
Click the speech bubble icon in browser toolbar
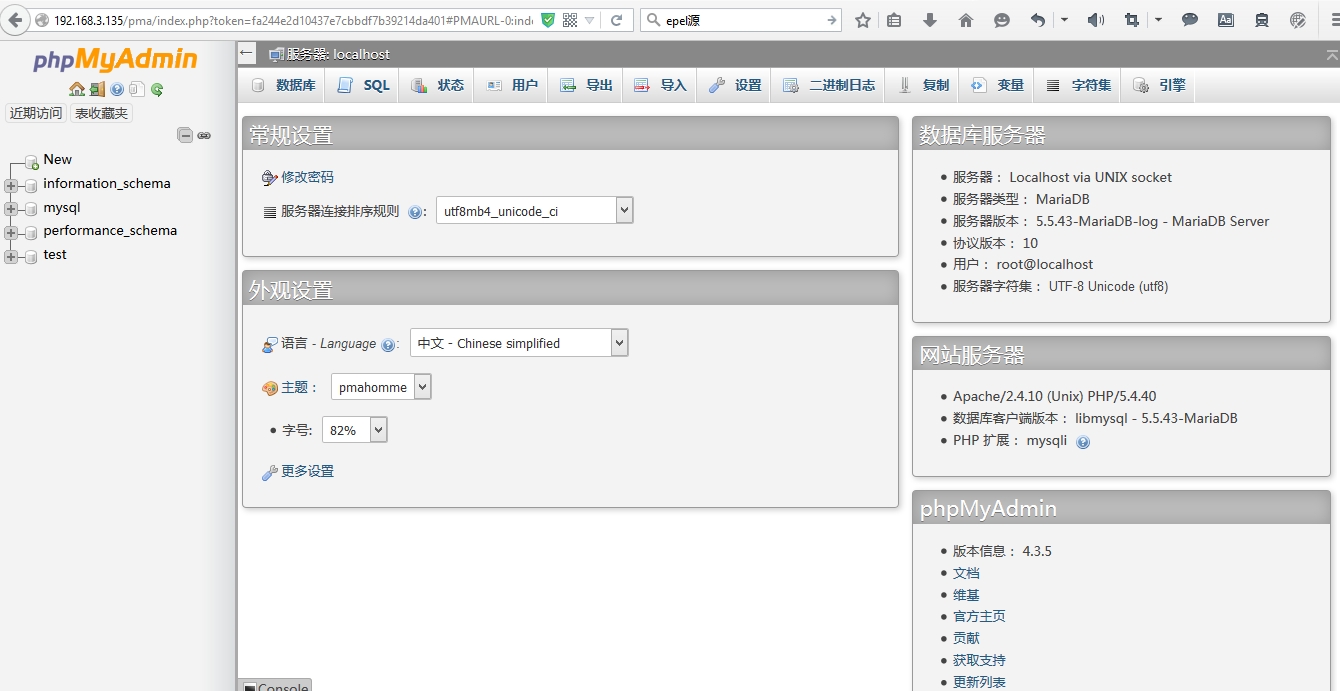1190,20
